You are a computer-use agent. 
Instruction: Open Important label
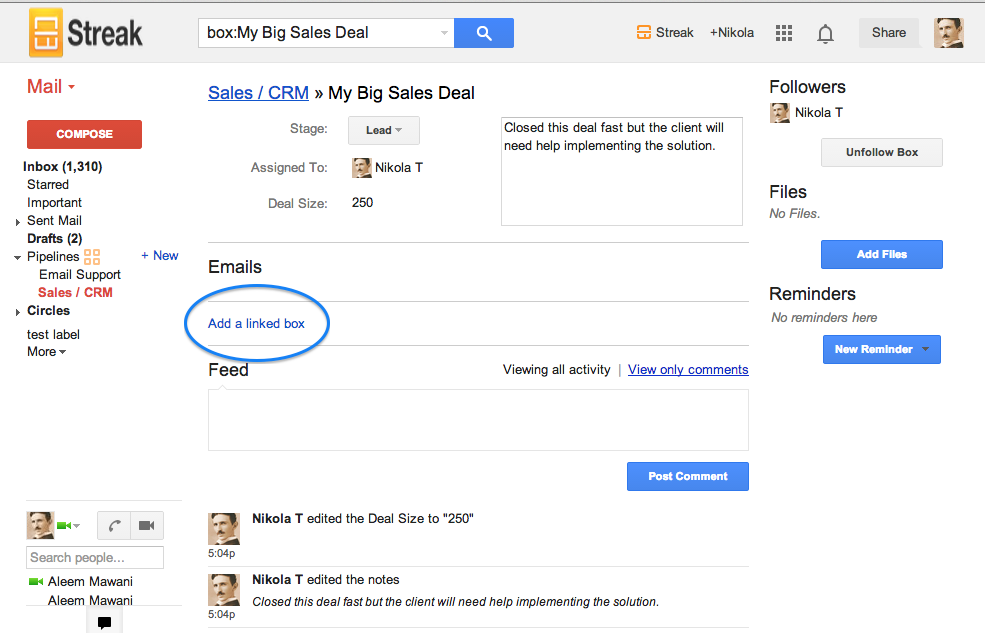[54, 203]
